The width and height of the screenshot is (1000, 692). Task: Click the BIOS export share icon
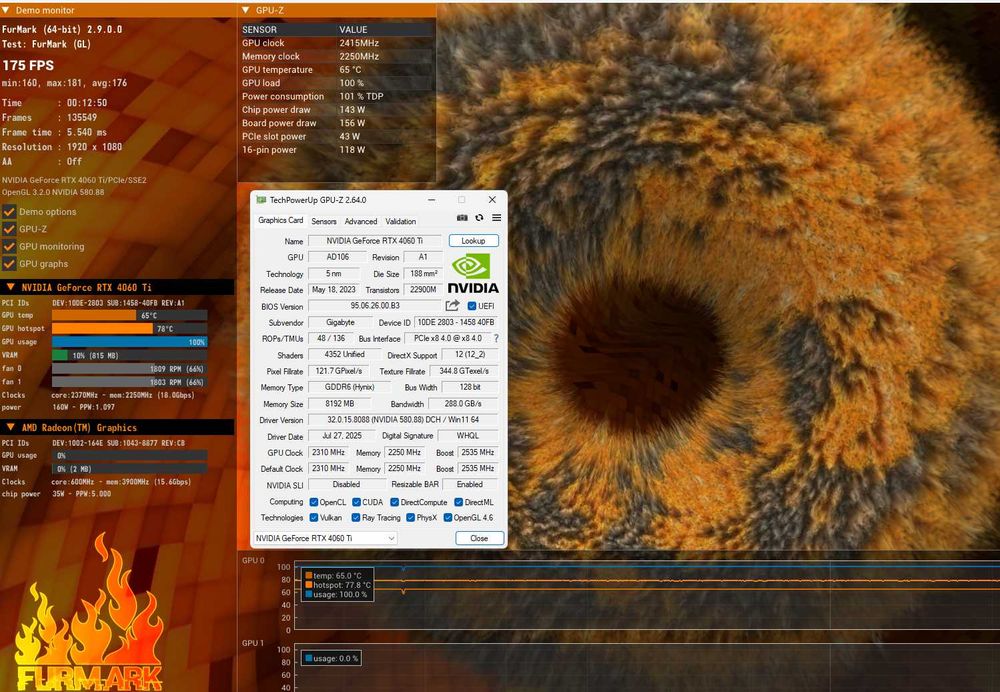coord(453,306)
